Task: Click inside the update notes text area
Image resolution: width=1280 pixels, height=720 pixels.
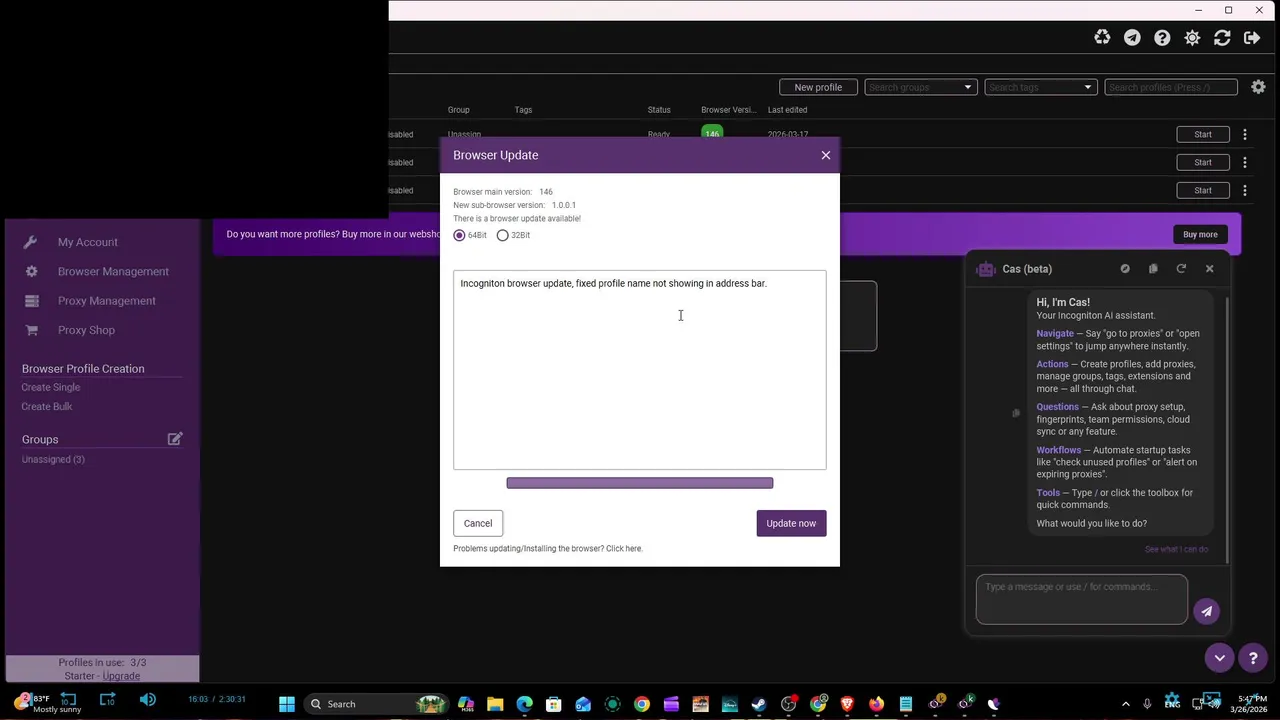Action: [x=640, y=370]
